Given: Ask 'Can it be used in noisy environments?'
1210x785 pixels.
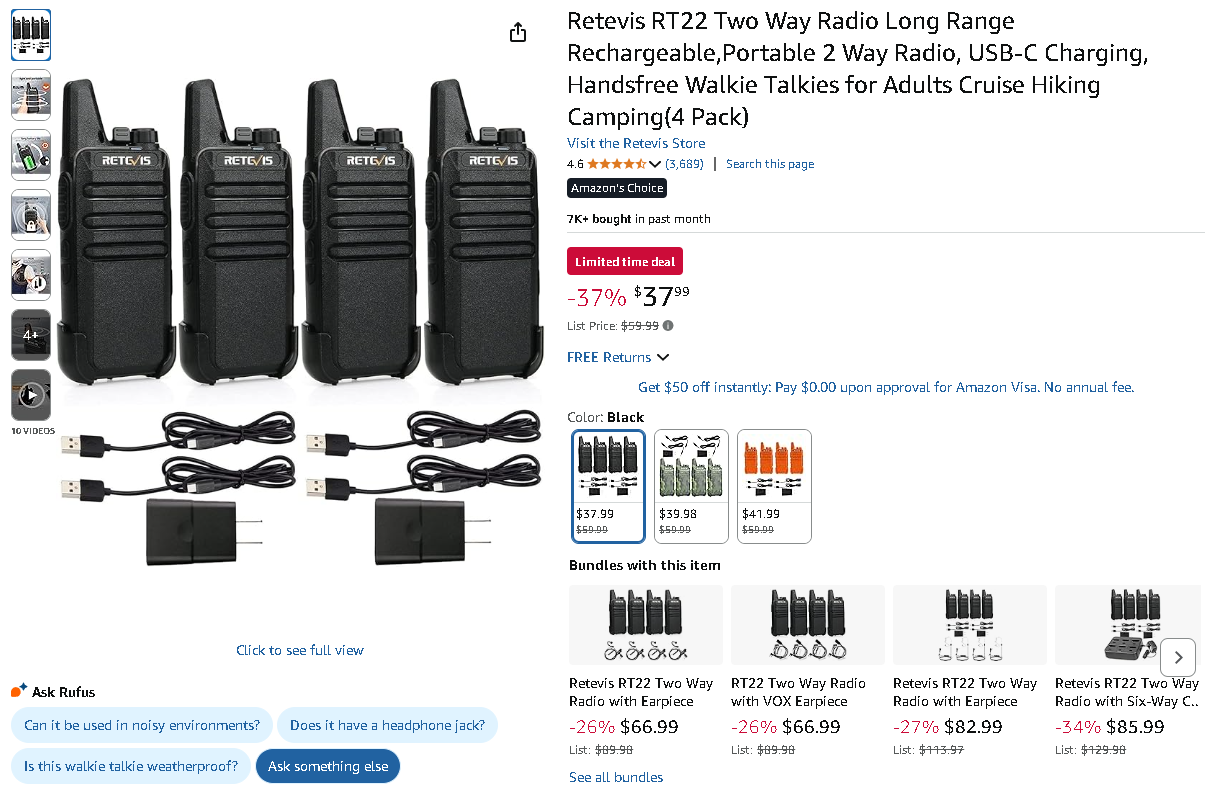Looking at the screenshot, I should (142, 725).
